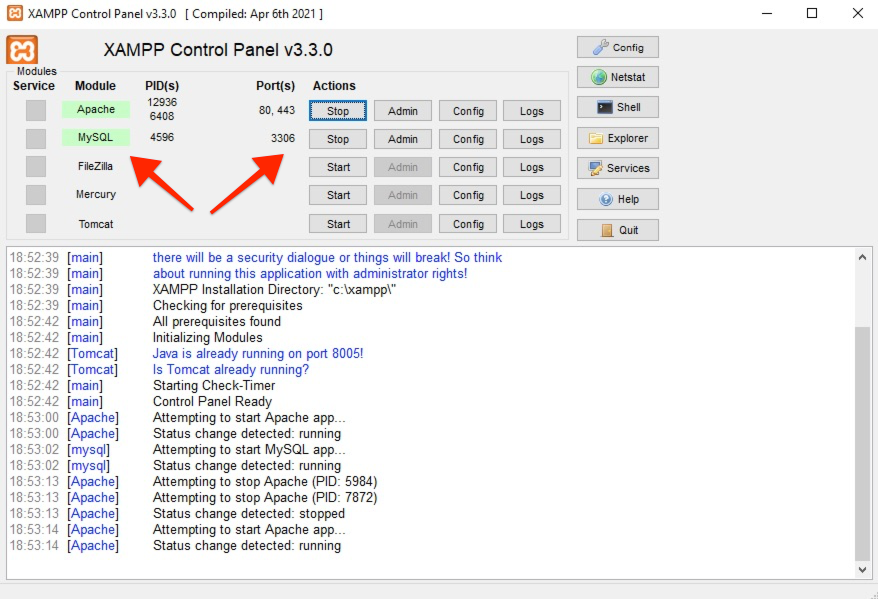Open the Mercury Config menu

click(x=468, y=195)
